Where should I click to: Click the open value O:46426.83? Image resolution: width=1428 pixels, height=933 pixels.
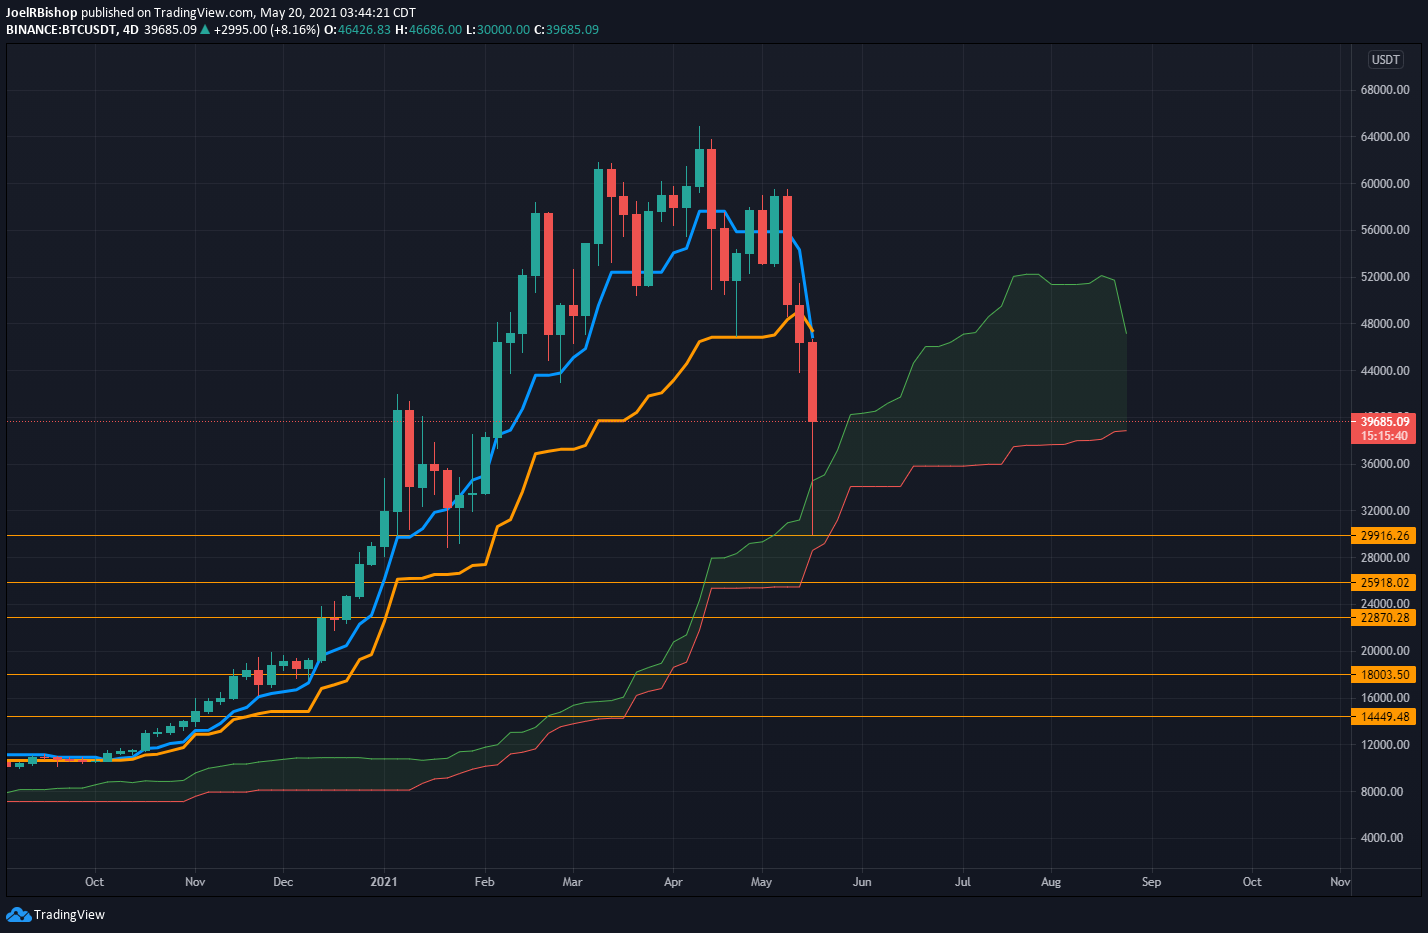[x=357, y=30]
